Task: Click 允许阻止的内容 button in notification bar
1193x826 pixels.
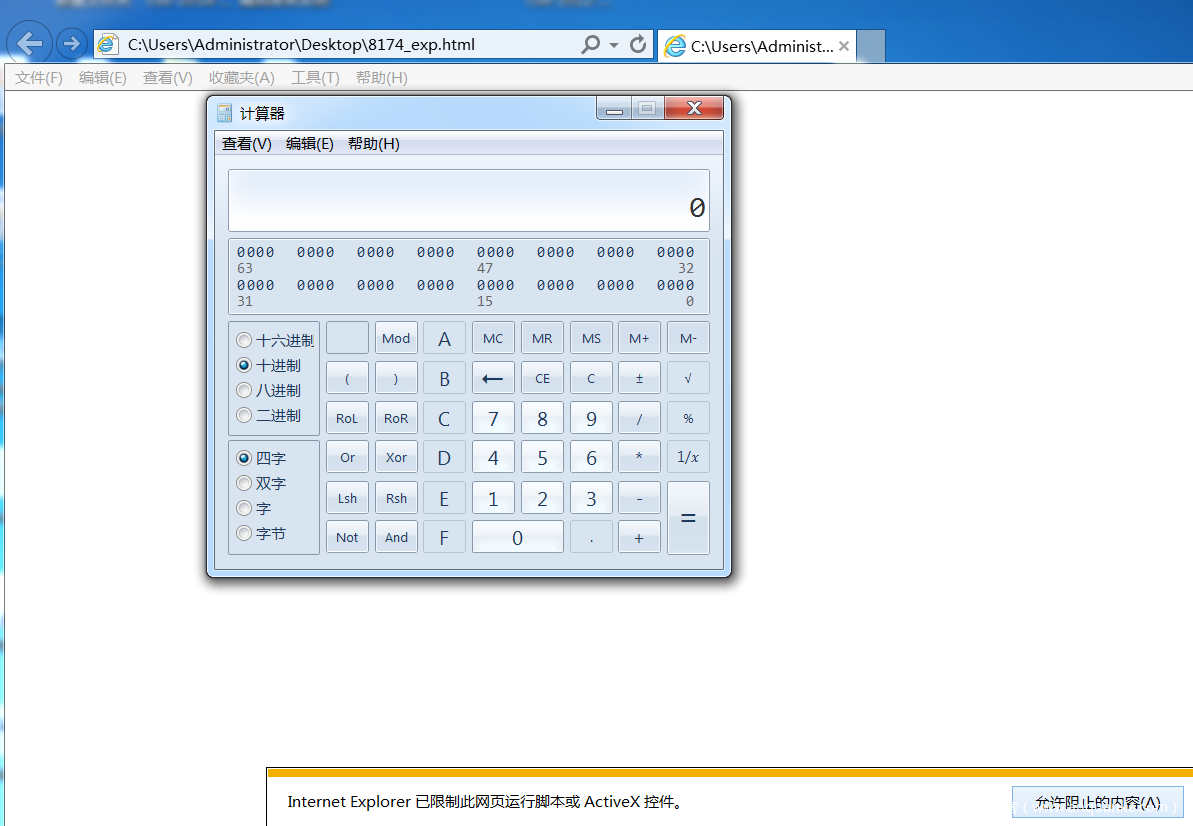Action: click(1097, 803)
